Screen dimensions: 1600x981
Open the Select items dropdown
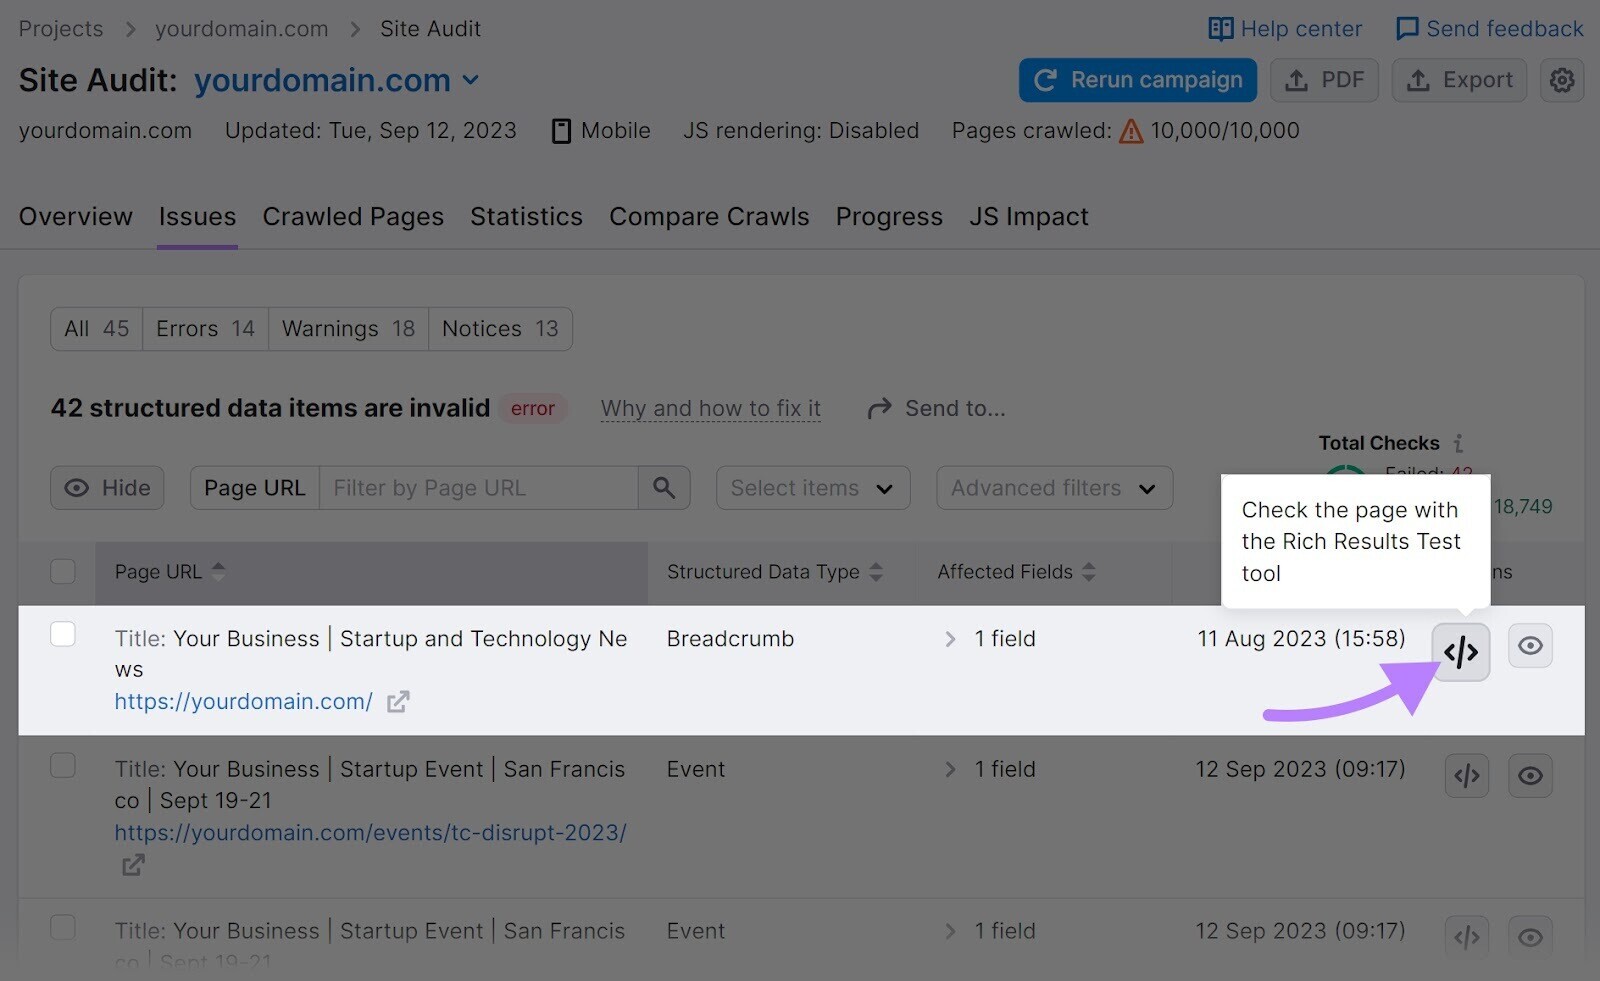point(813,488)
